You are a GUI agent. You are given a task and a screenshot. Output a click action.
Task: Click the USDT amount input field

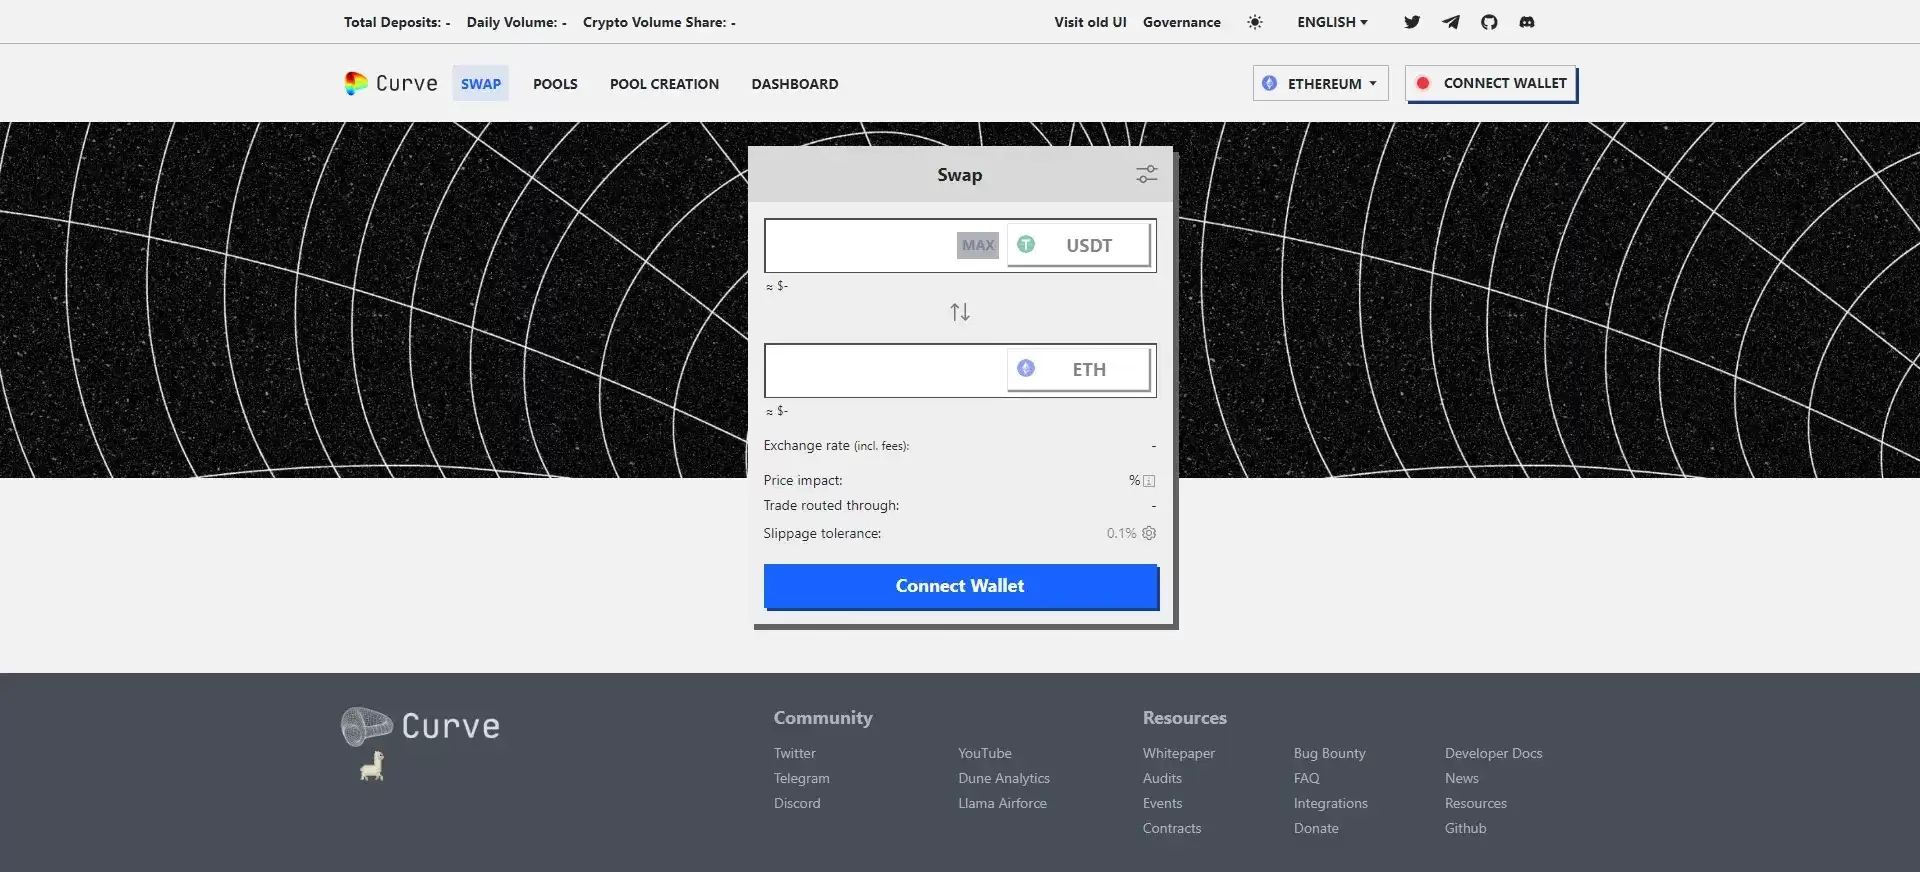tap(860, 245)
